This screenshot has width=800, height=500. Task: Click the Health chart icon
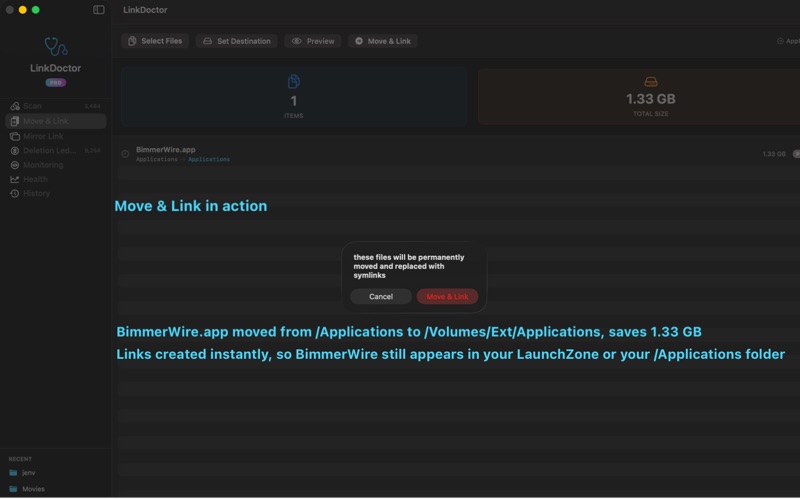(x=15, y=179)
